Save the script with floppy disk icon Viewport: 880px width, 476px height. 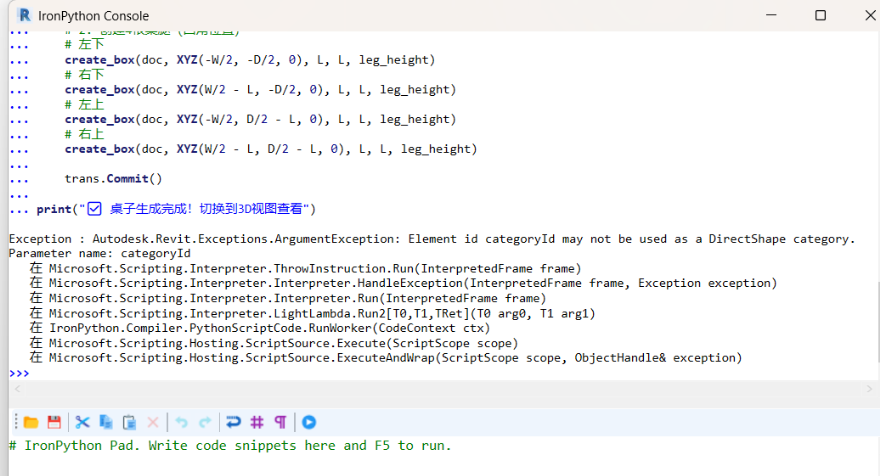(54, 422)
